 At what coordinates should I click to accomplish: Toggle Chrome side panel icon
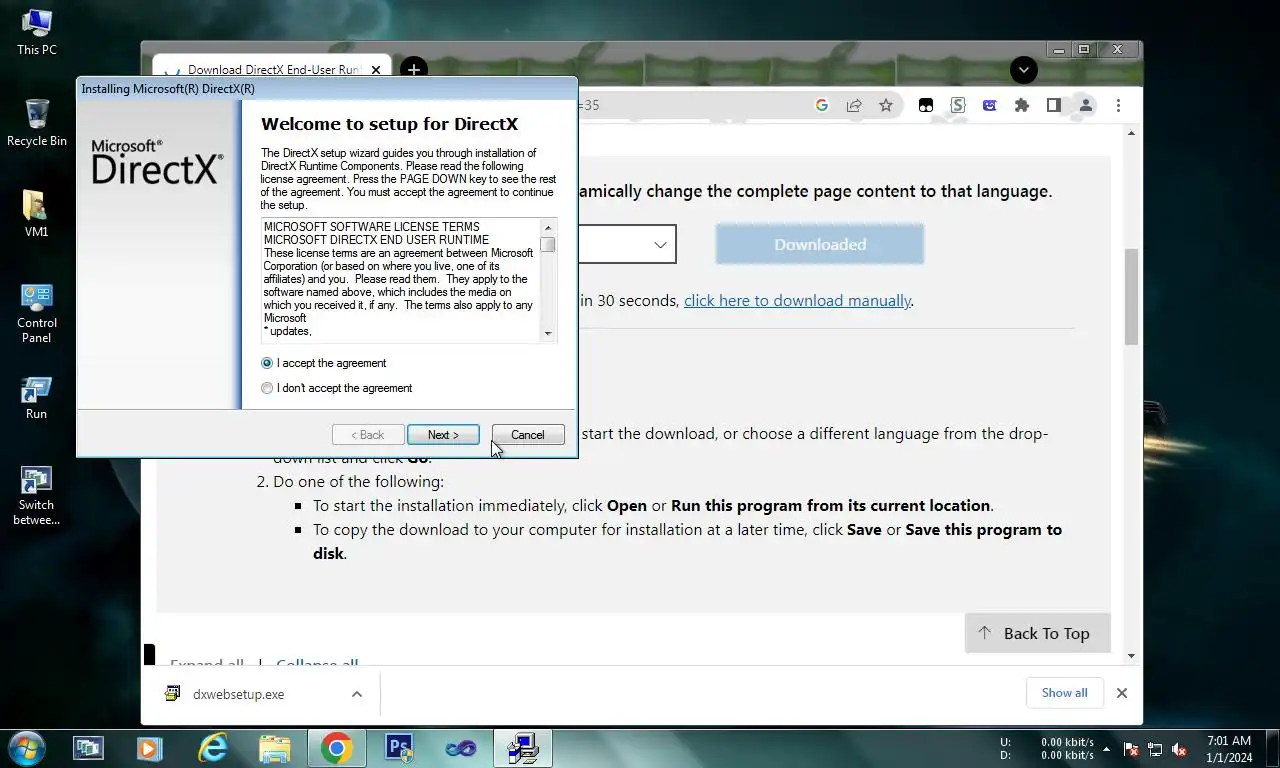pyautogui.click(x=1054, y=105)
